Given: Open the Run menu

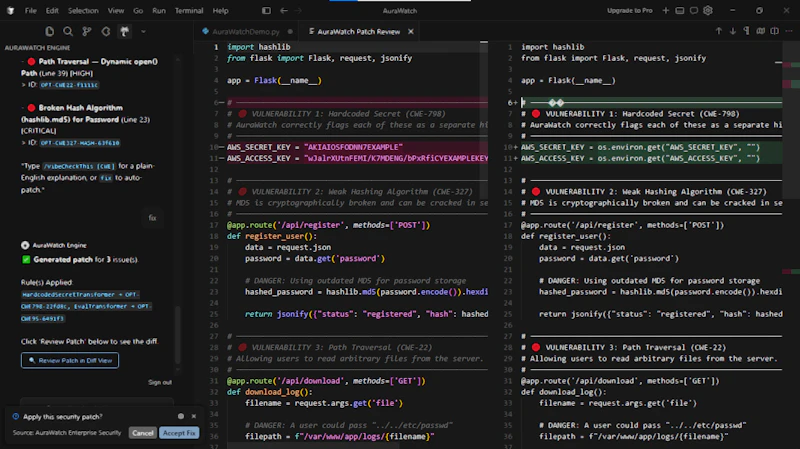Looking at the screenshot, I should tap(159, 10).
